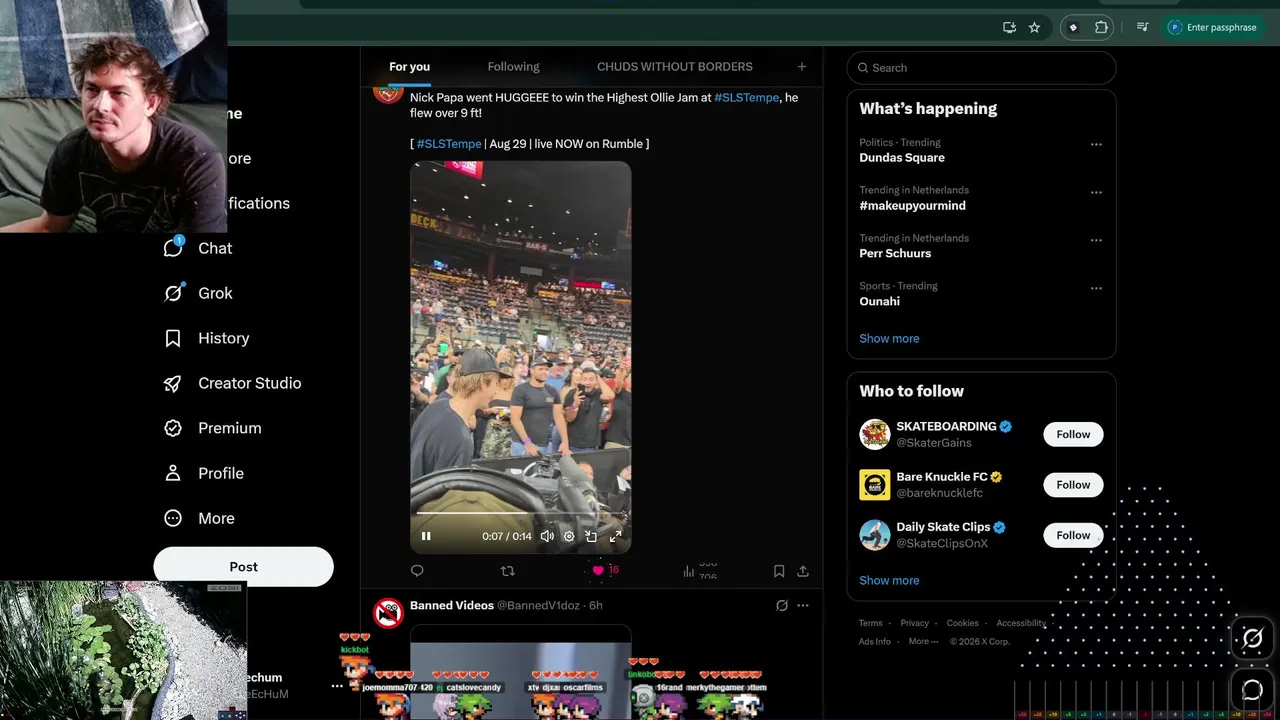The image size is (1280, 720).
Task: Open the browser extensions puzzle icon
Action: 1101,27
